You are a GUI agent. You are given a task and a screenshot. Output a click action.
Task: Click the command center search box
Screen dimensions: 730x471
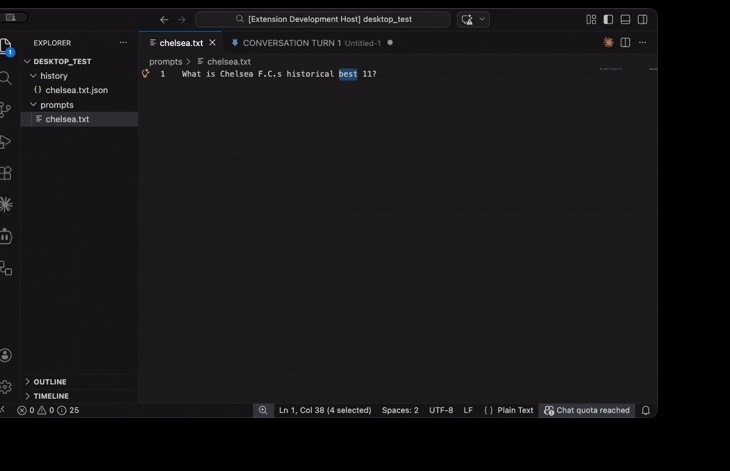pyautogui.click(x=323, y=19)
